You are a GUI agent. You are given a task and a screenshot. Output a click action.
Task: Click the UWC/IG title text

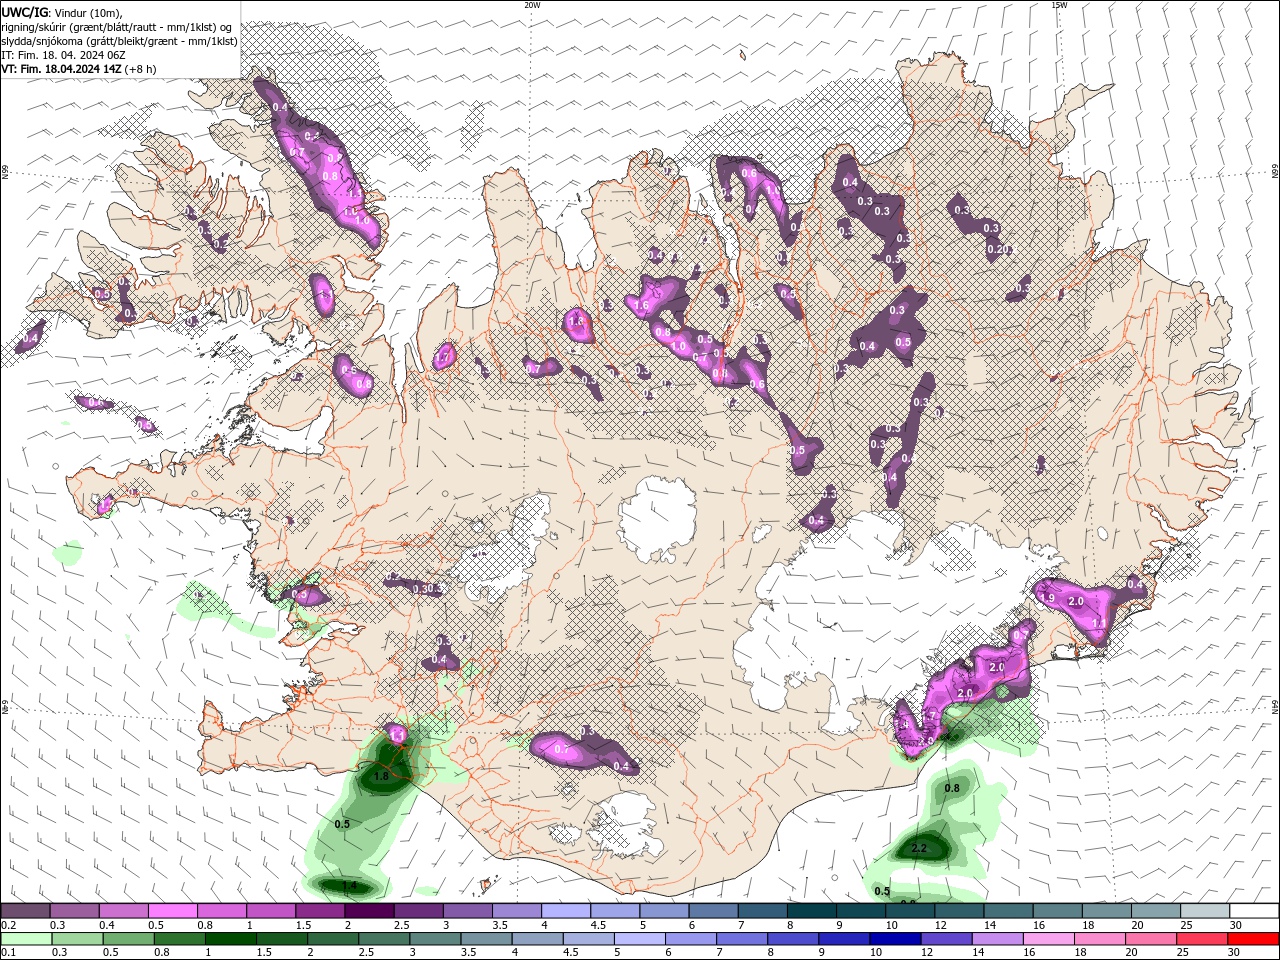24,12
